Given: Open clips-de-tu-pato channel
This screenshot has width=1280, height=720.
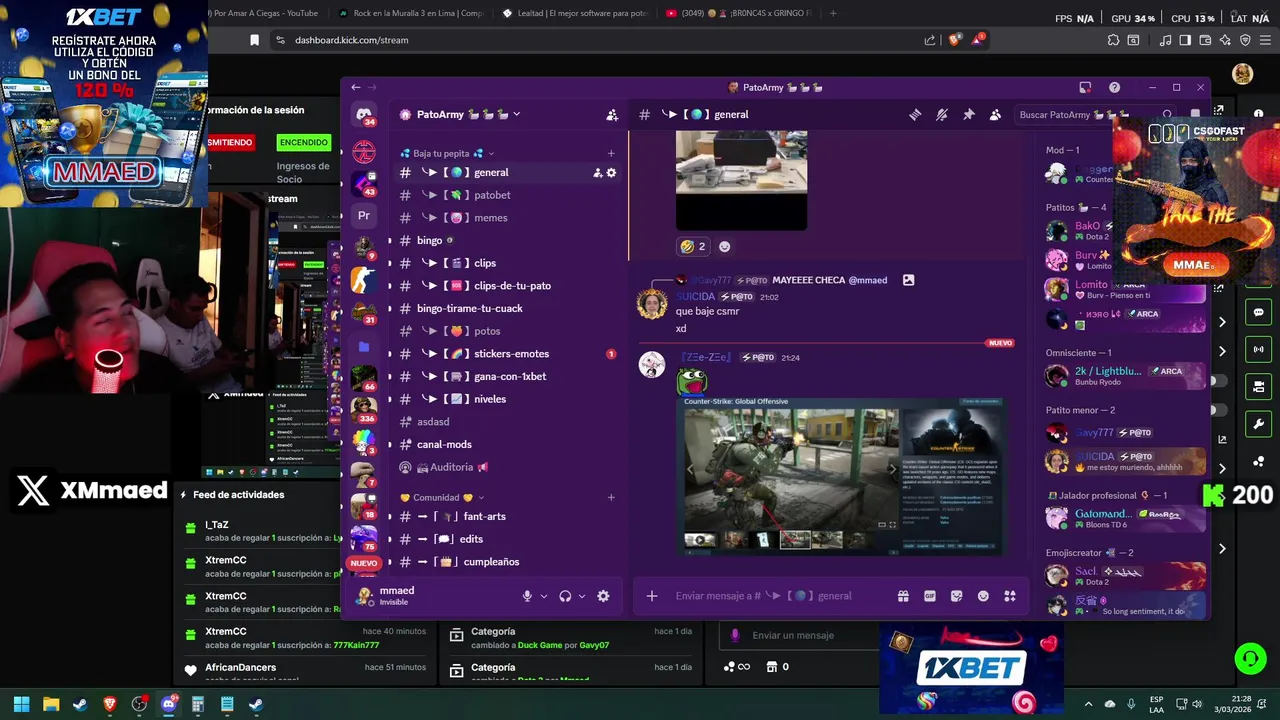Looking at the screenshot, I should pos(506,286).
